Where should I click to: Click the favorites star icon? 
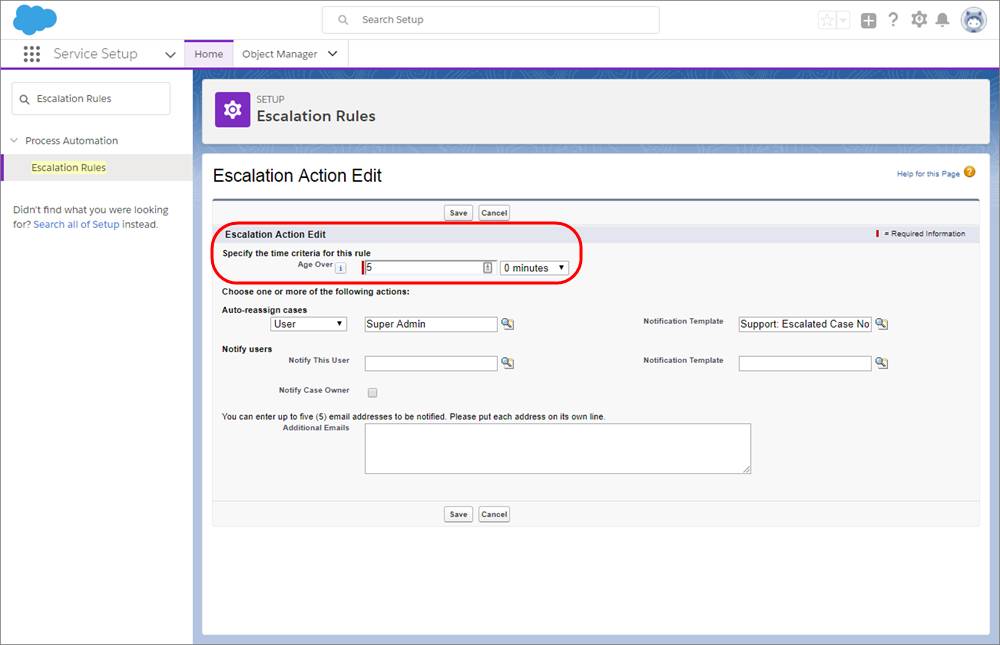pyautogui.click(x=827, y=20)
